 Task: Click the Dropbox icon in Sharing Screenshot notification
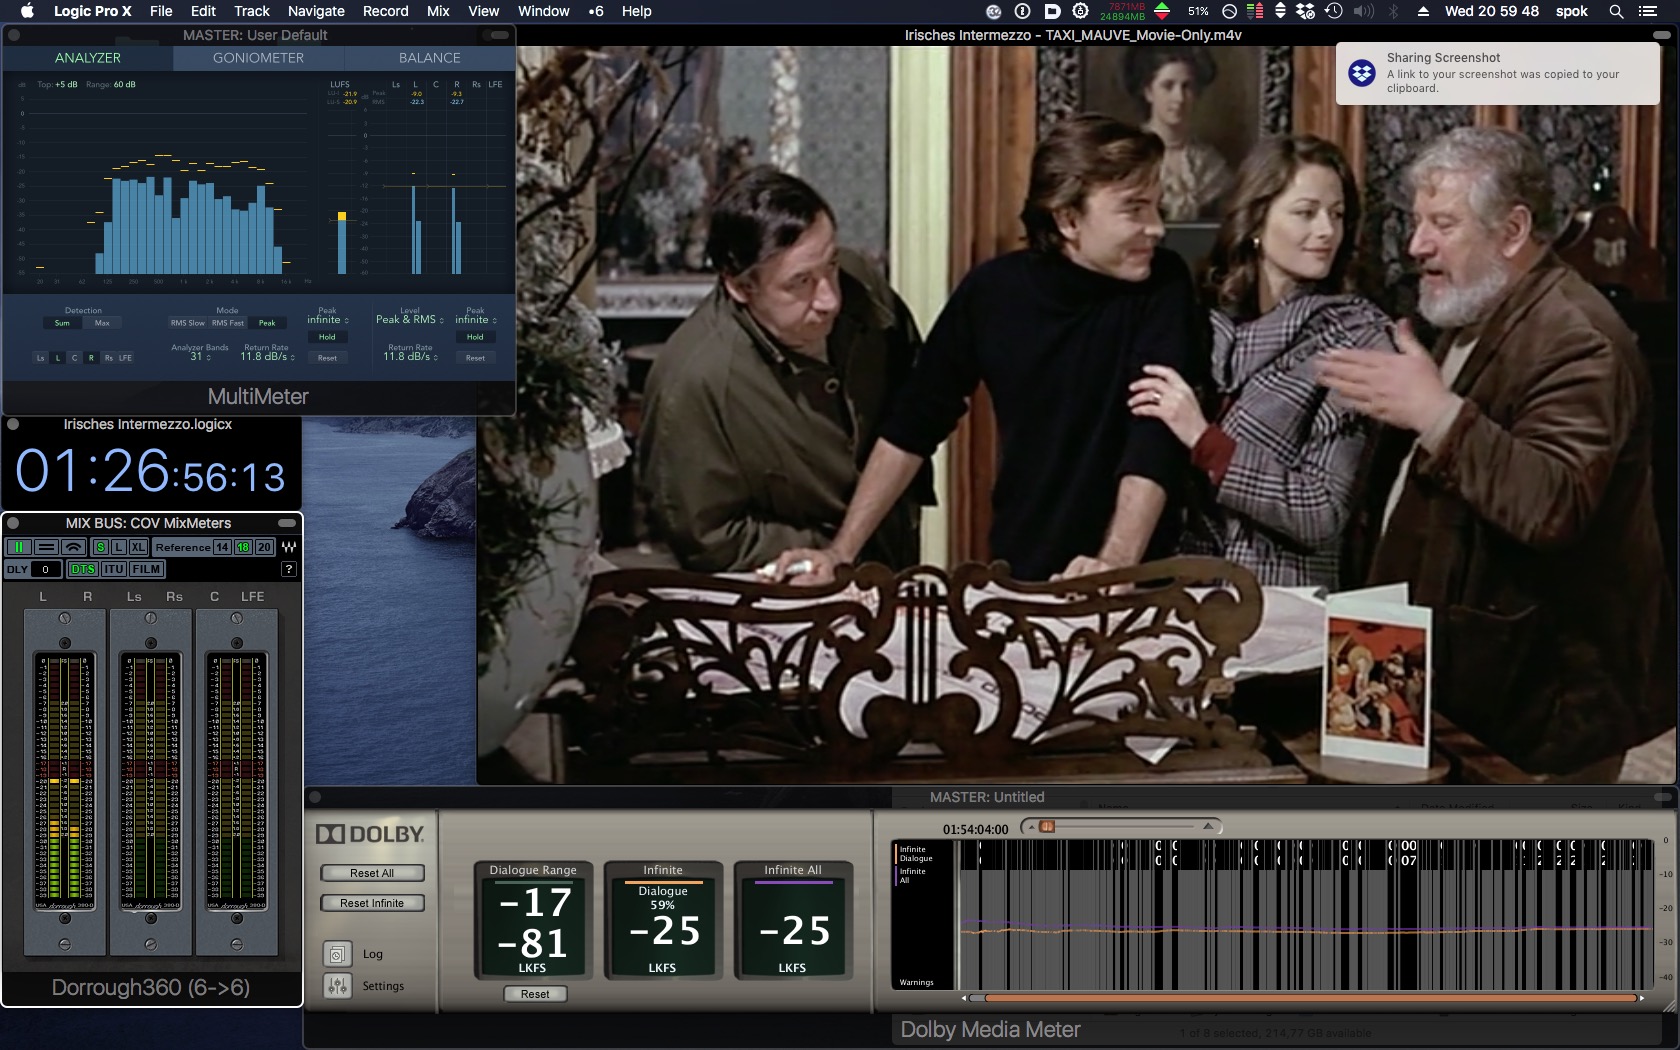point(1362,73)
